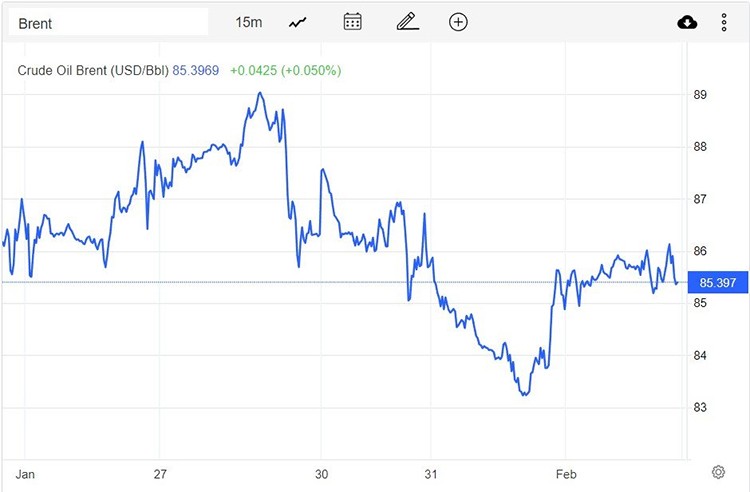Image resolution: width=750 pixels, height=492 pixels.
Task: Select the pencil drawing tool
Action: 405,22
